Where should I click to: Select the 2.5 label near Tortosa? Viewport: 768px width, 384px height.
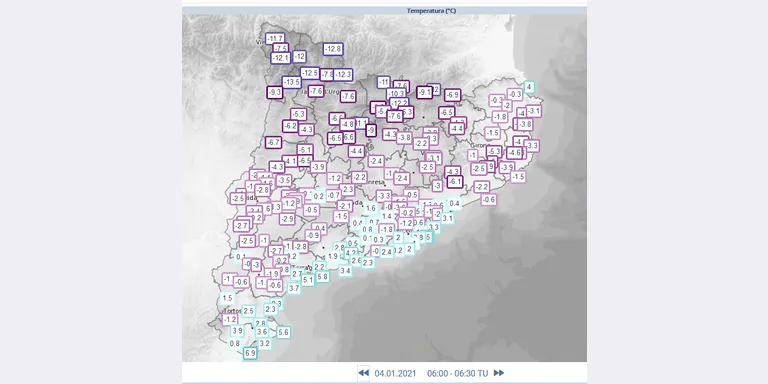click(248, 311)
